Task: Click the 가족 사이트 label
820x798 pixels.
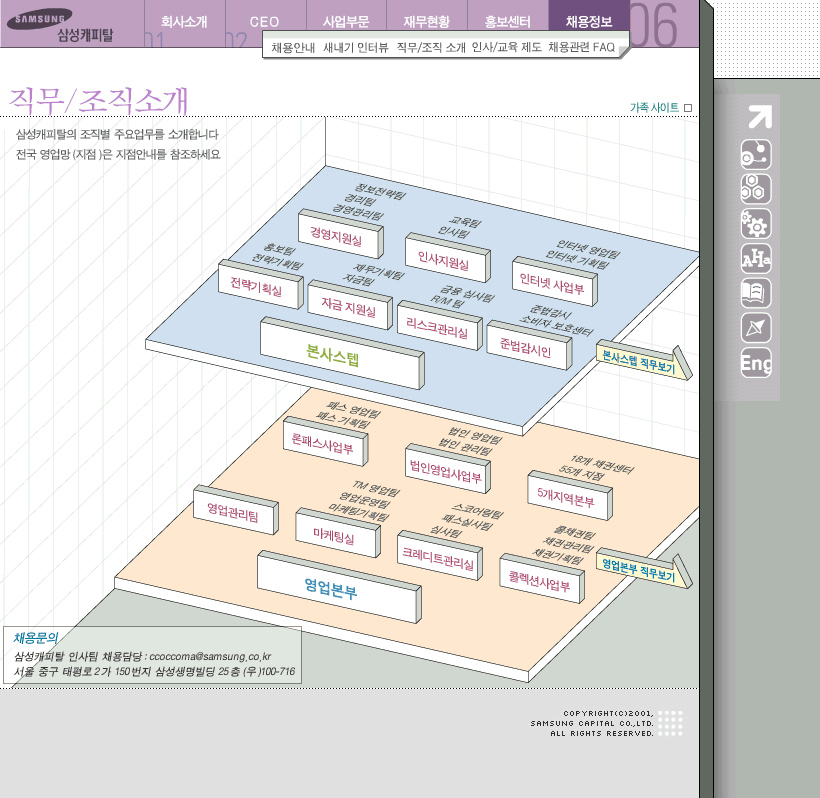Action: tap(654, 108)
